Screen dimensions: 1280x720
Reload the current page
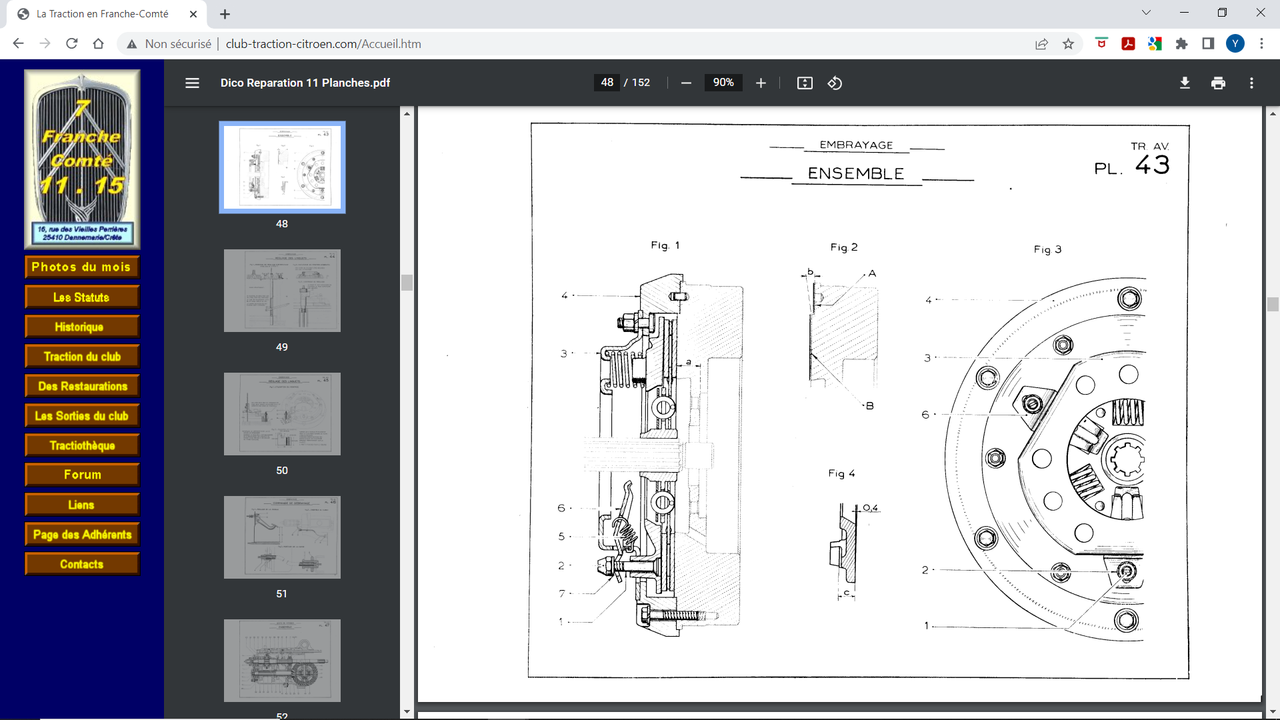[71, 44]
